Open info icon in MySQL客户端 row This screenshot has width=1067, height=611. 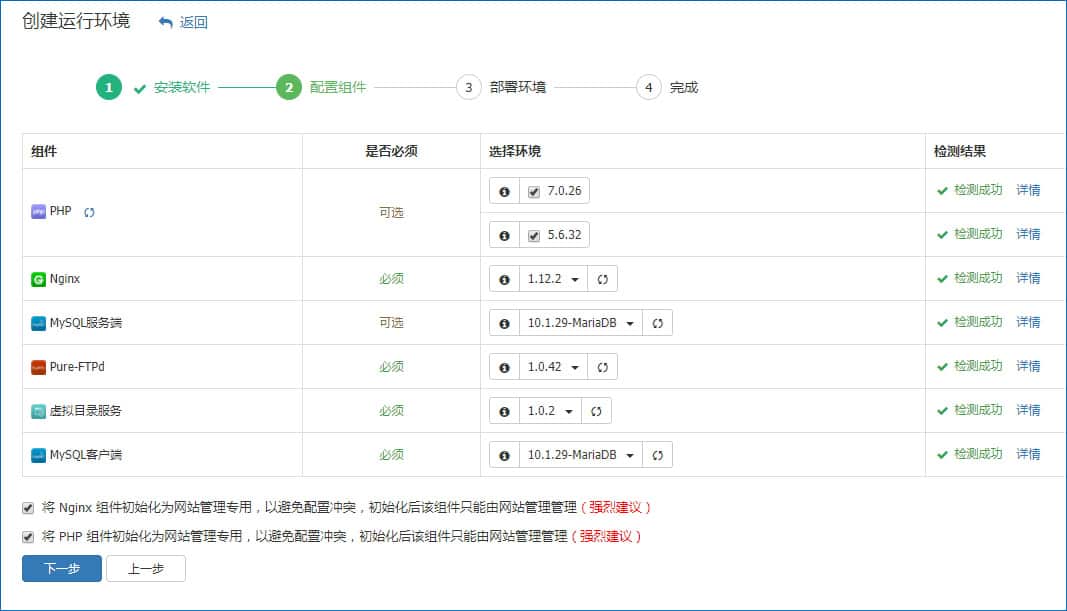point(504,455)
